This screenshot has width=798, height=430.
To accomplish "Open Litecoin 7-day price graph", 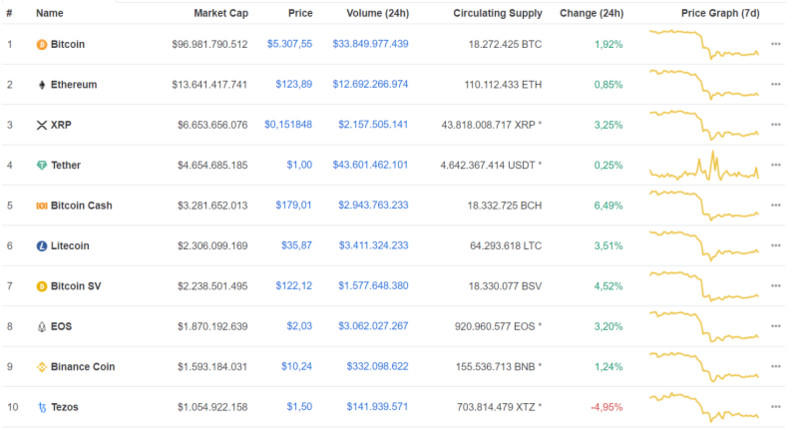I will (x=704, y=246).
